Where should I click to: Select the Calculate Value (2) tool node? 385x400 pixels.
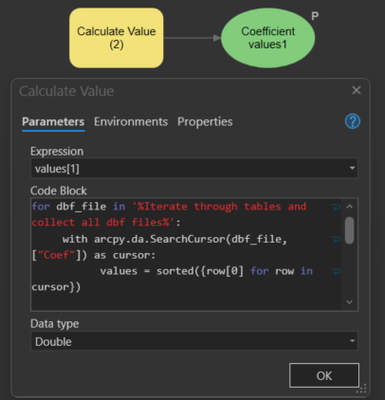point(116,38)
